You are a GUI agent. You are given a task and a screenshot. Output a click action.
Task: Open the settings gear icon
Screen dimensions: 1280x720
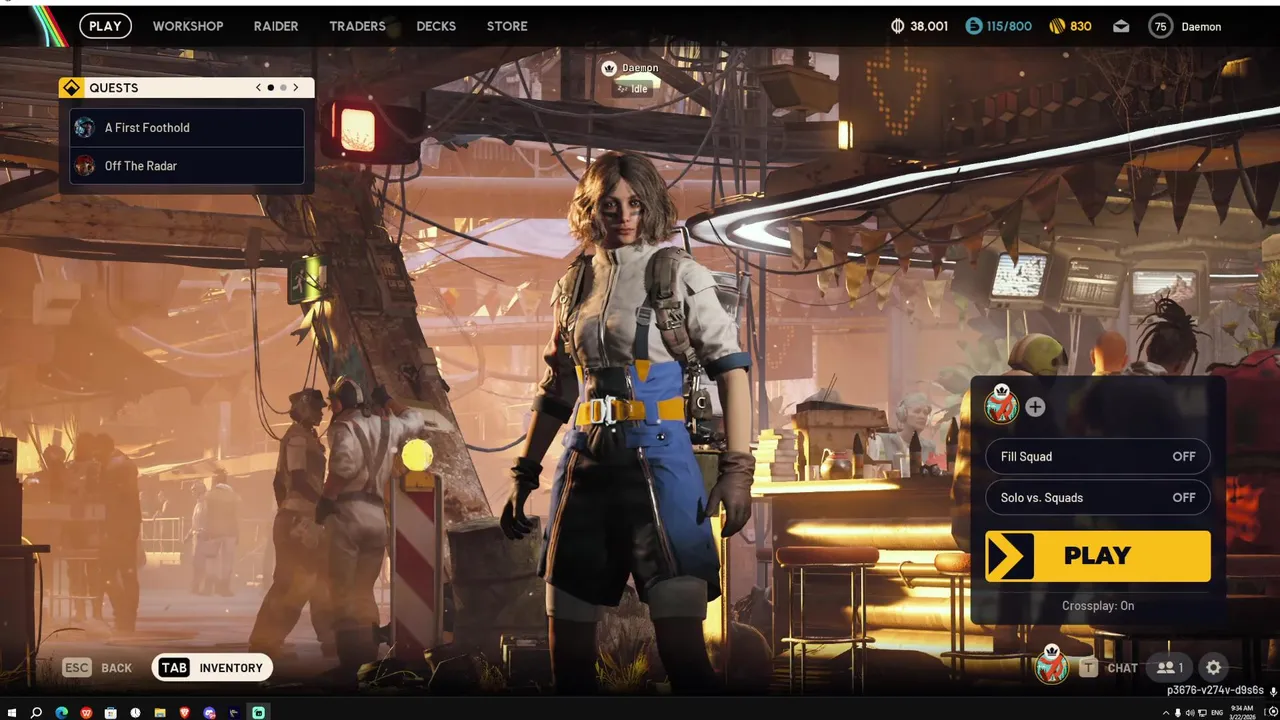1214,668
